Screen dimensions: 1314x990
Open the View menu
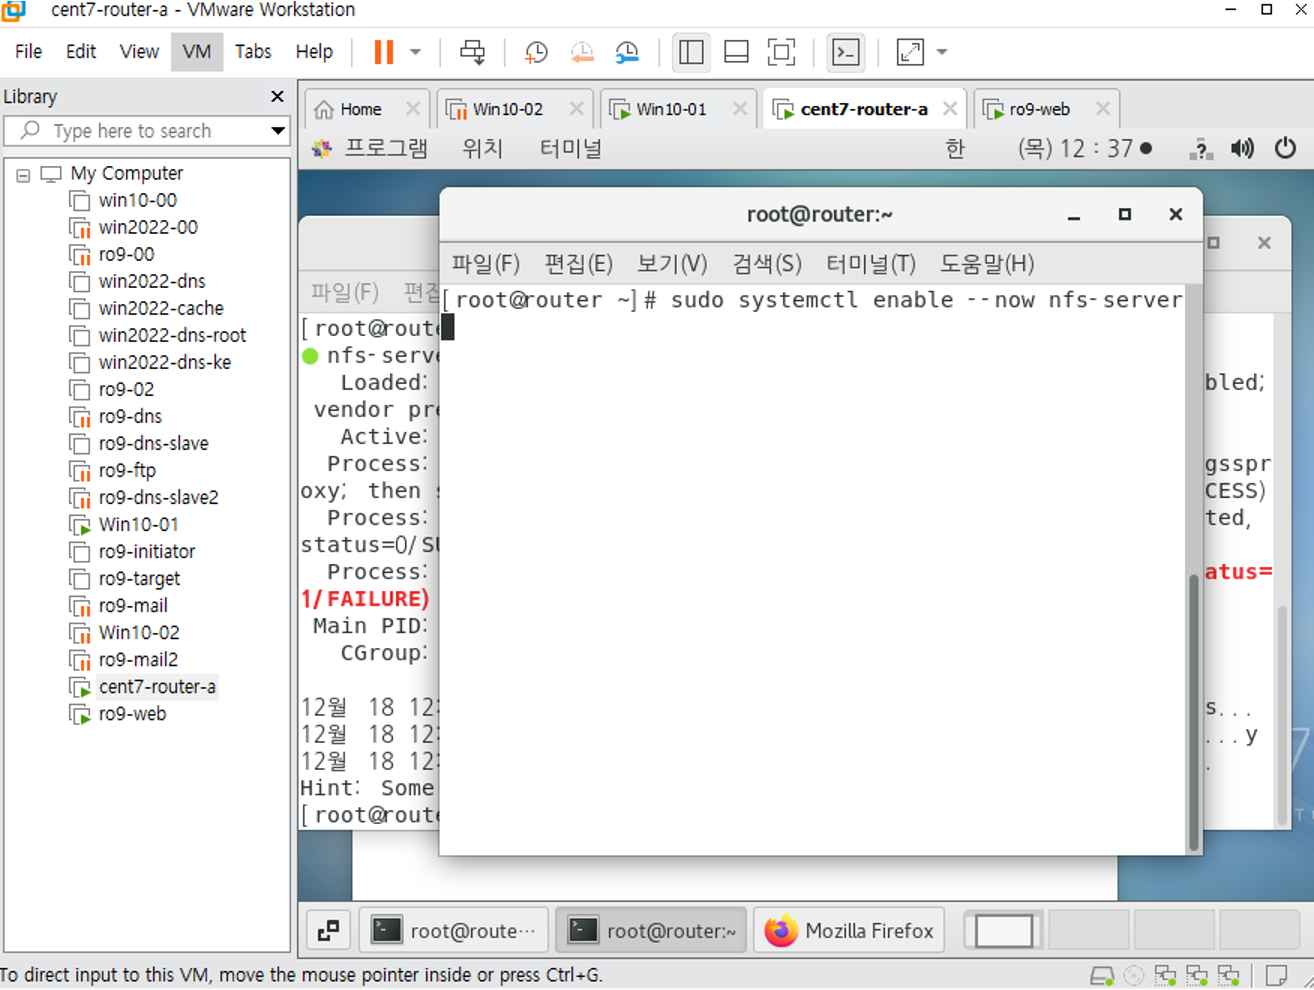coord(139,52)
